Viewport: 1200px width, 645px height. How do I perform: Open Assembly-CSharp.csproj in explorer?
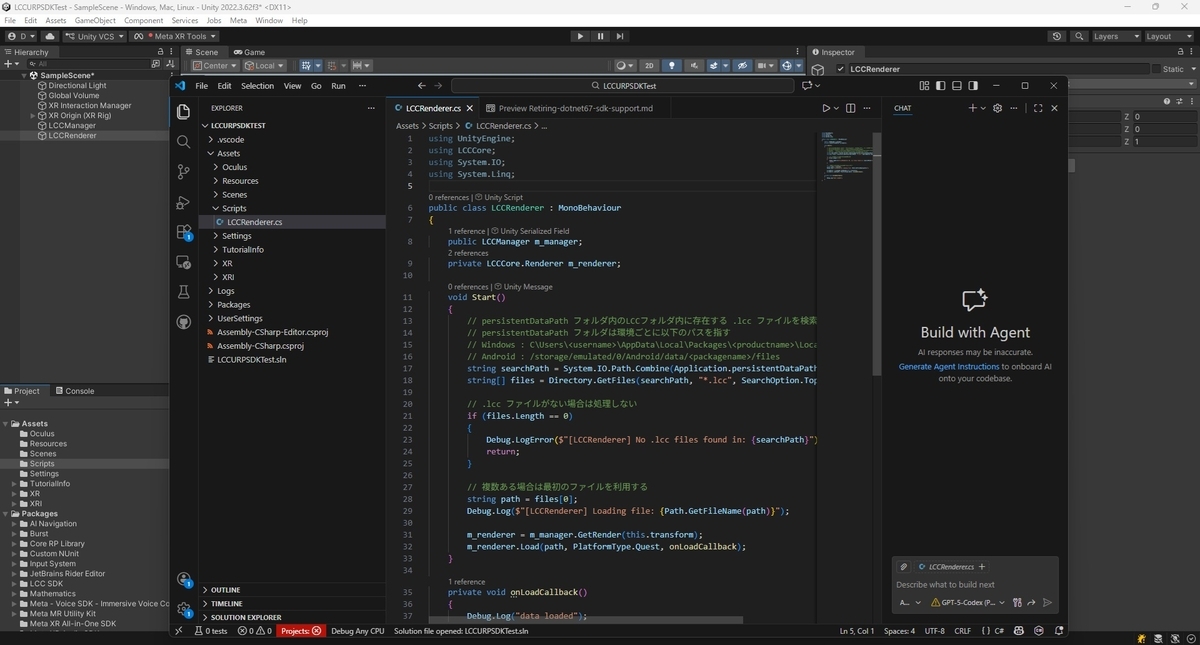(260, 346)
